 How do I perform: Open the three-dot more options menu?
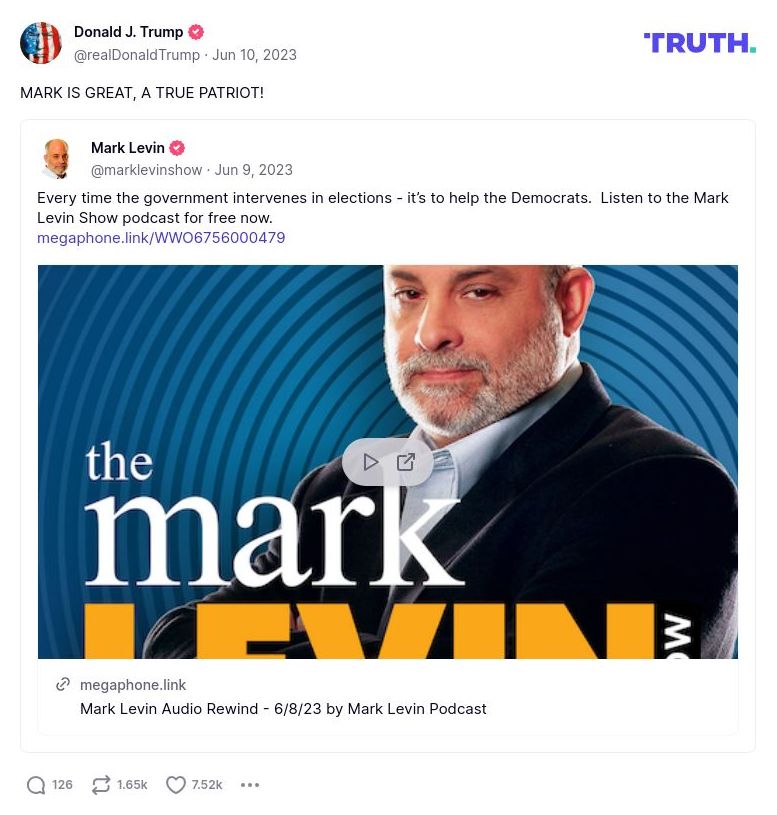(x=250, y=785)
